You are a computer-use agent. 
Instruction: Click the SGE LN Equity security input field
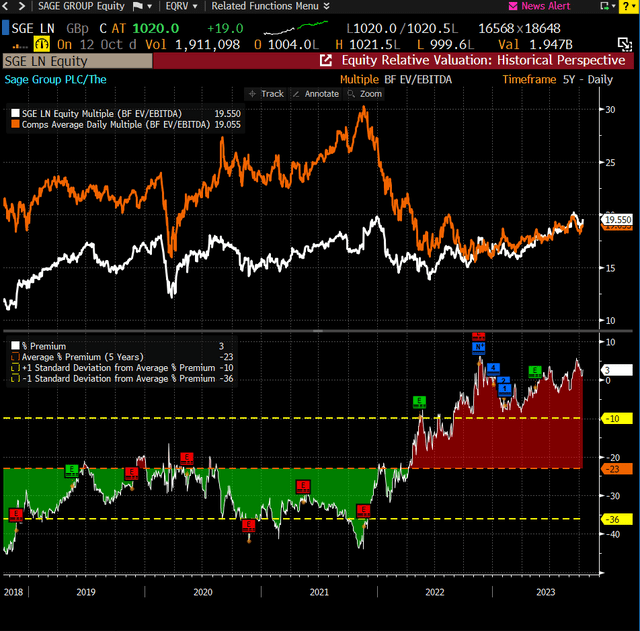(76, 61)
